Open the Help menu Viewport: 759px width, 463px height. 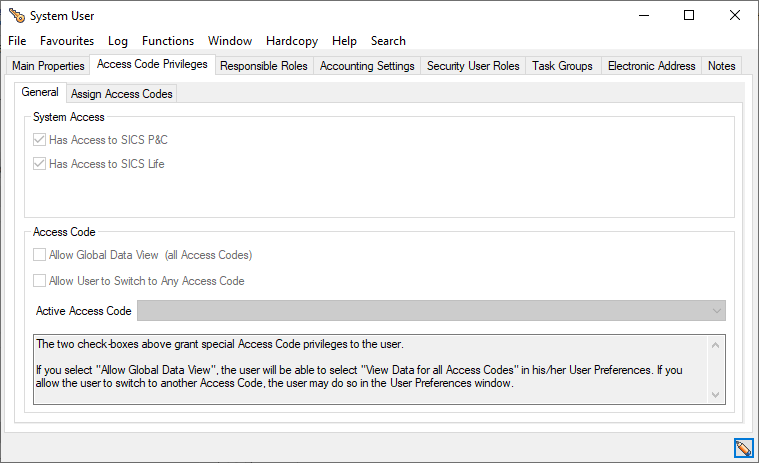click(344, 41)
